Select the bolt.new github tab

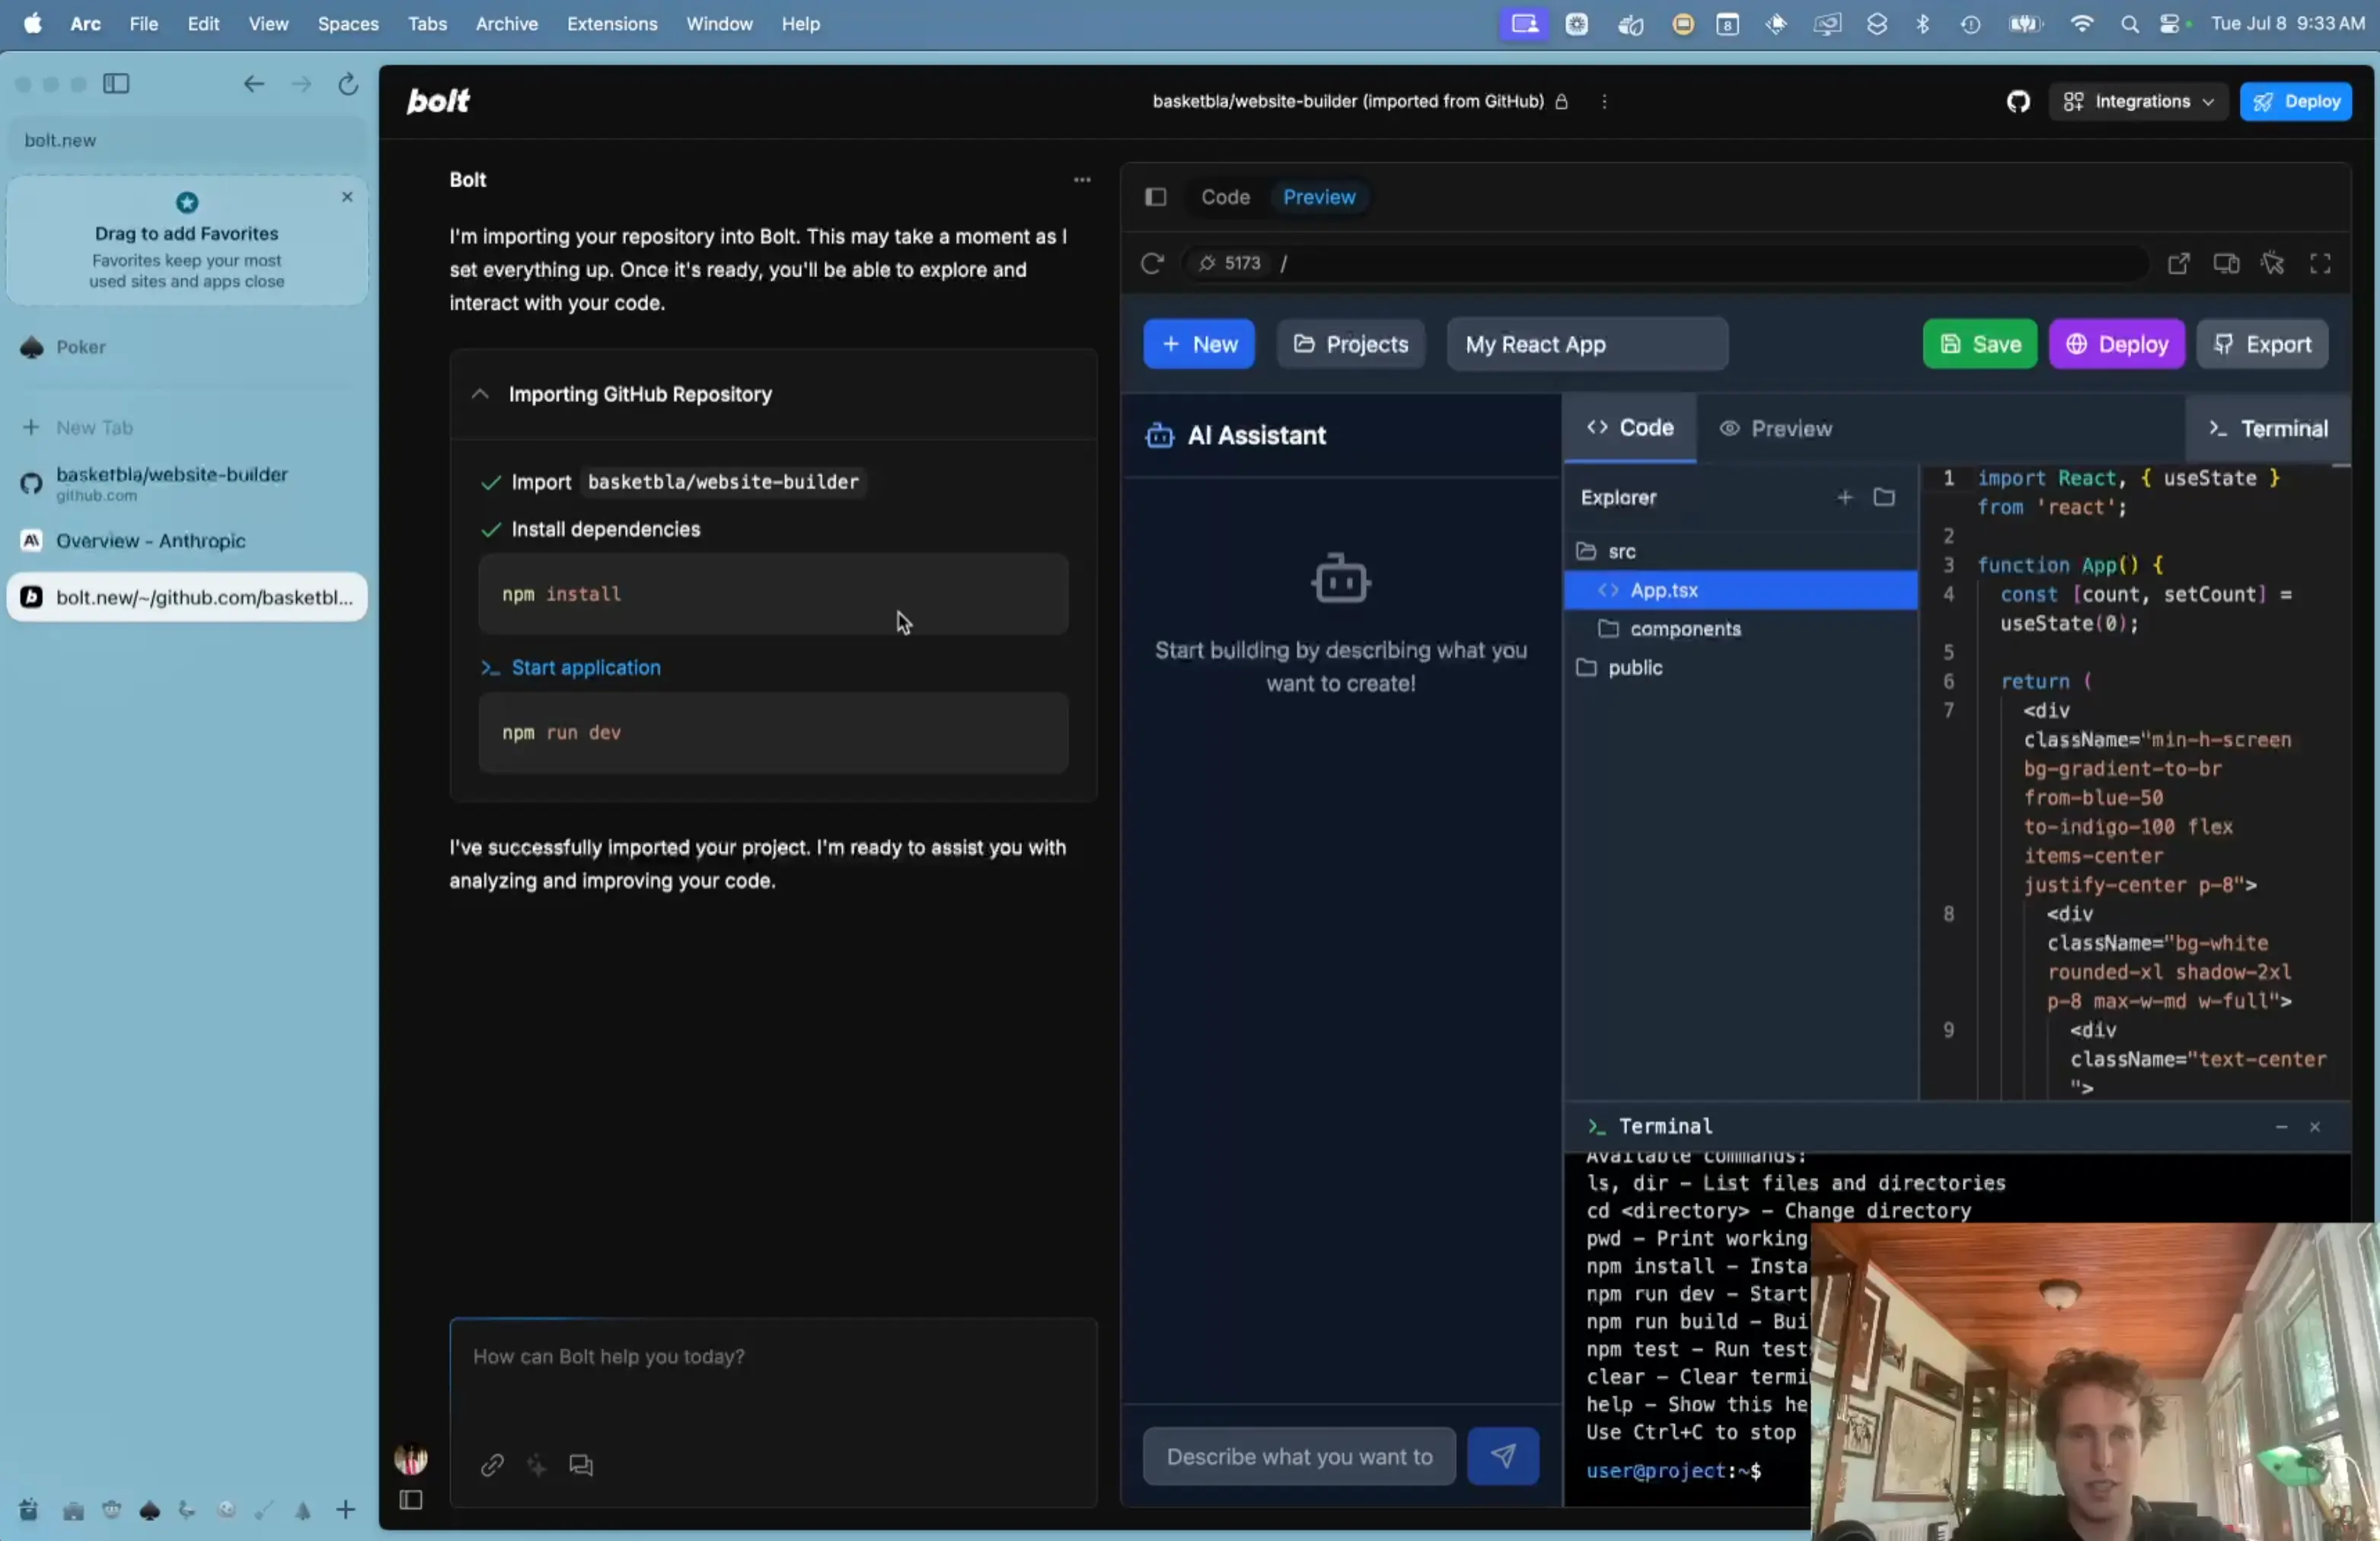(187, 597)
